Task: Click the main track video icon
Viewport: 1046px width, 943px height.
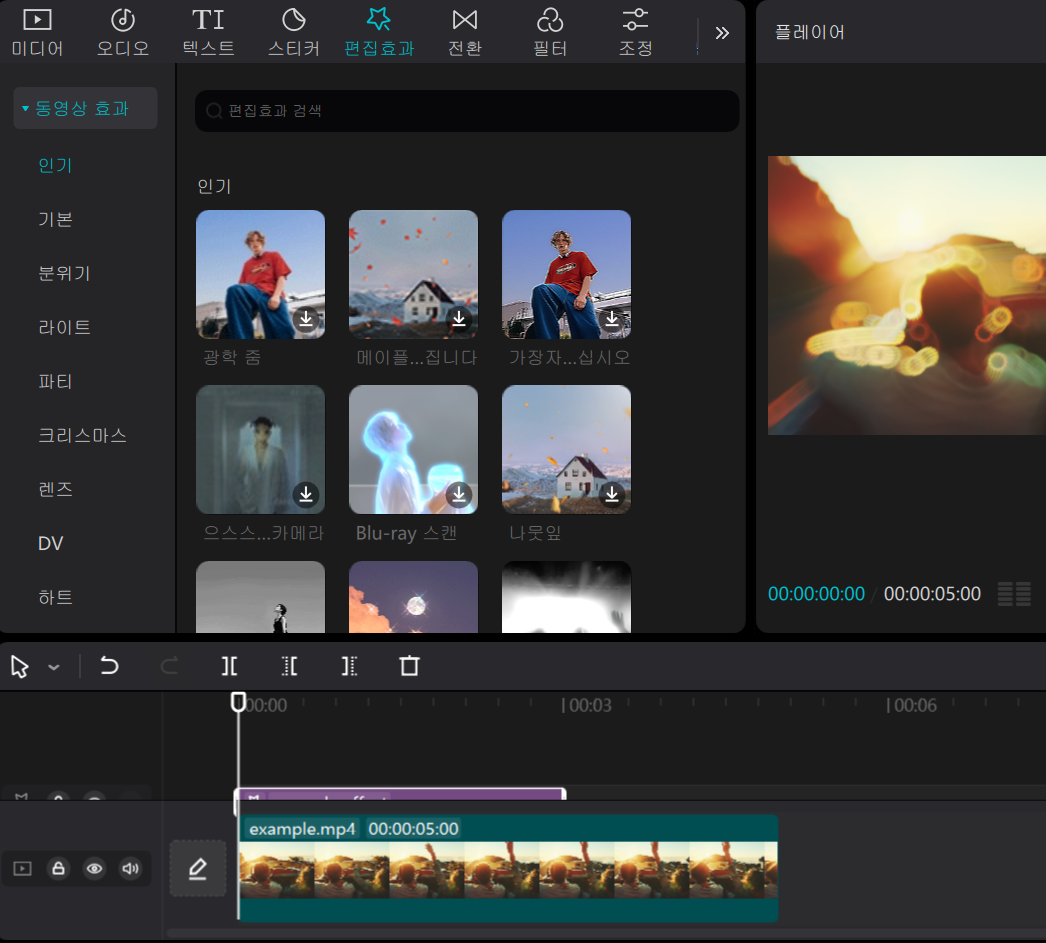Action: point(23,868)
